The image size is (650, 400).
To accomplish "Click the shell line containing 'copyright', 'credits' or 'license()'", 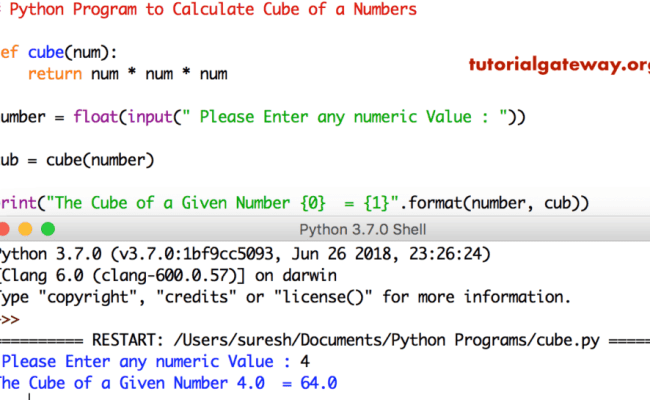I will click(285, 297).
